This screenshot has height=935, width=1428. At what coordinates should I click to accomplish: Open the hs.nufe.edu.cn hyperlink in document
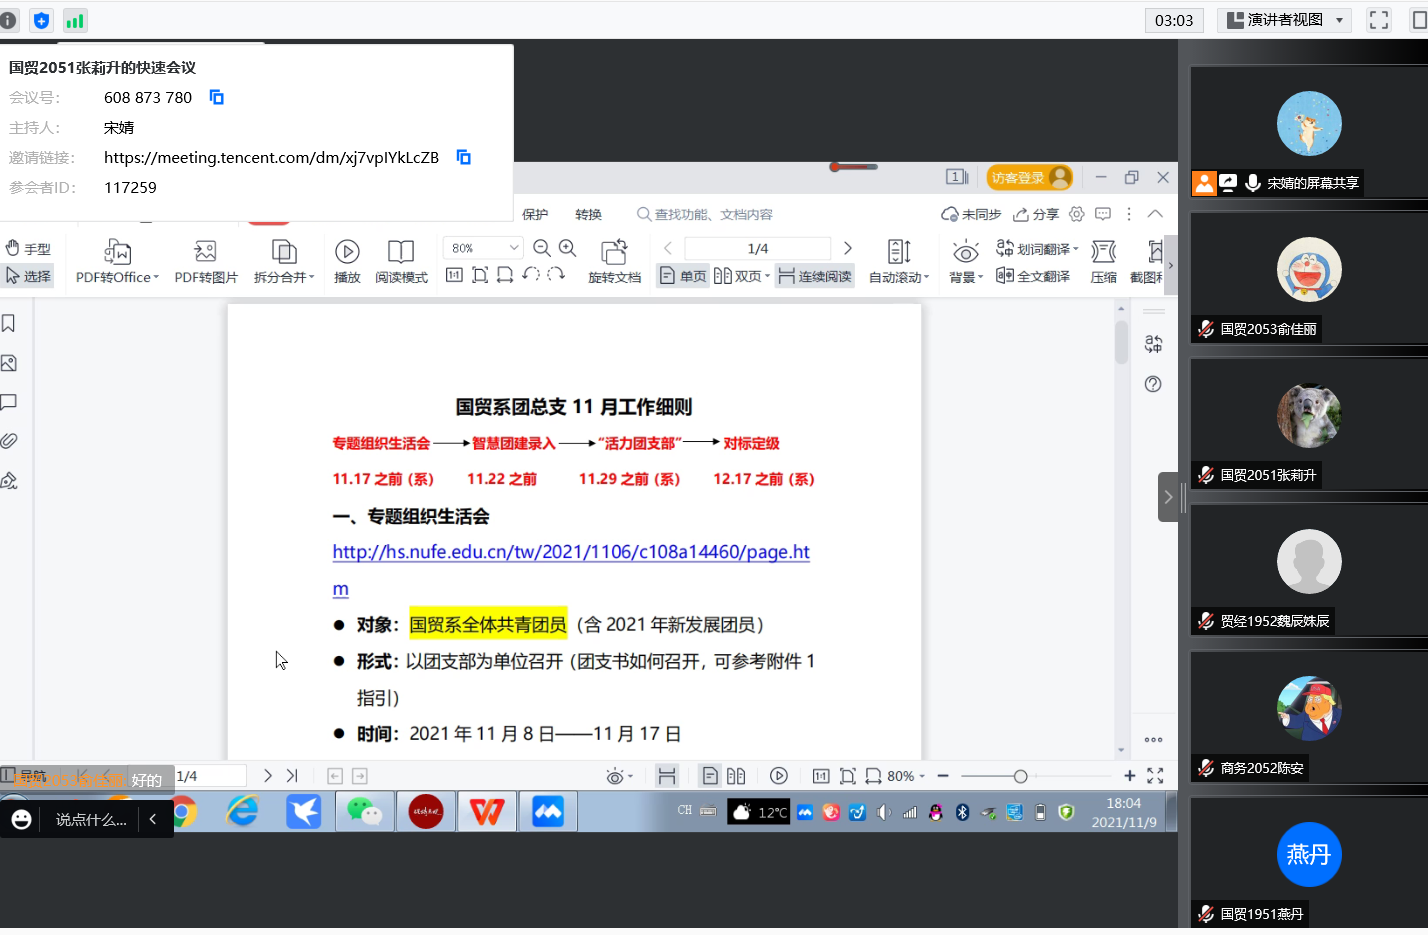[570, 552]
